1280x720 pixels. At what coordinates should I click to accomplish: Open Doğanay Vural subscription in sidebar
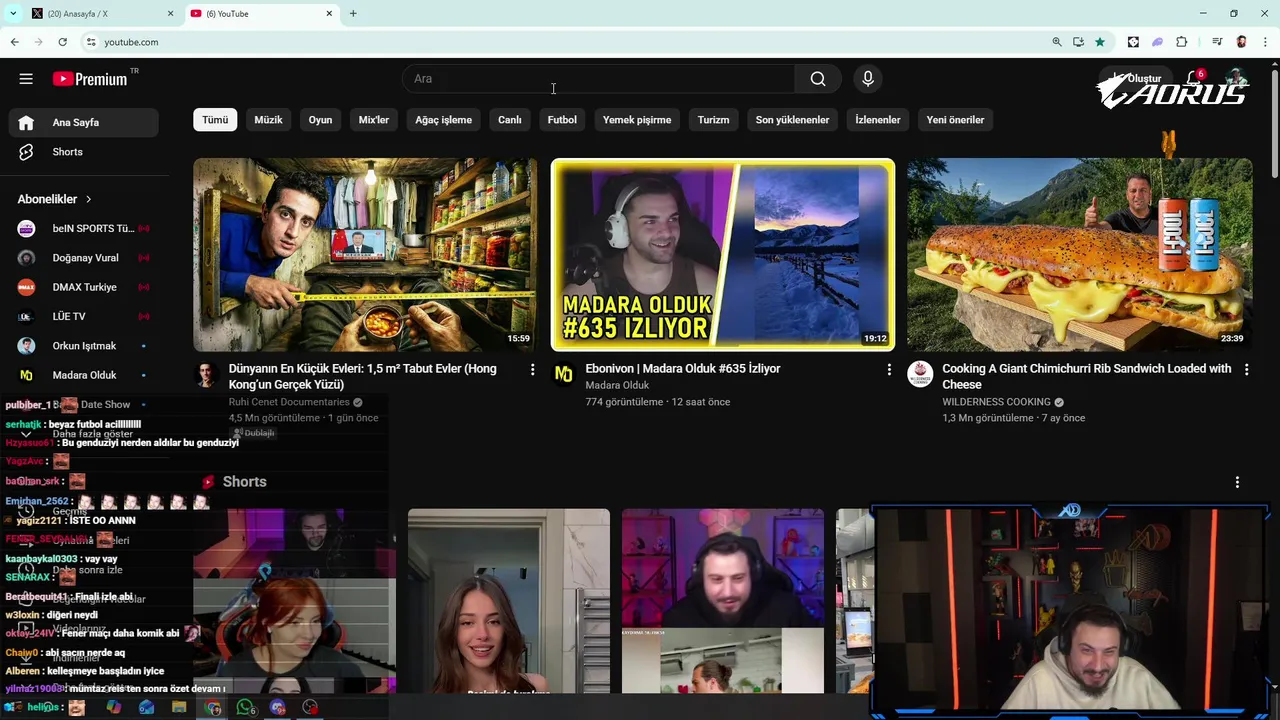(x=84, y=258)
